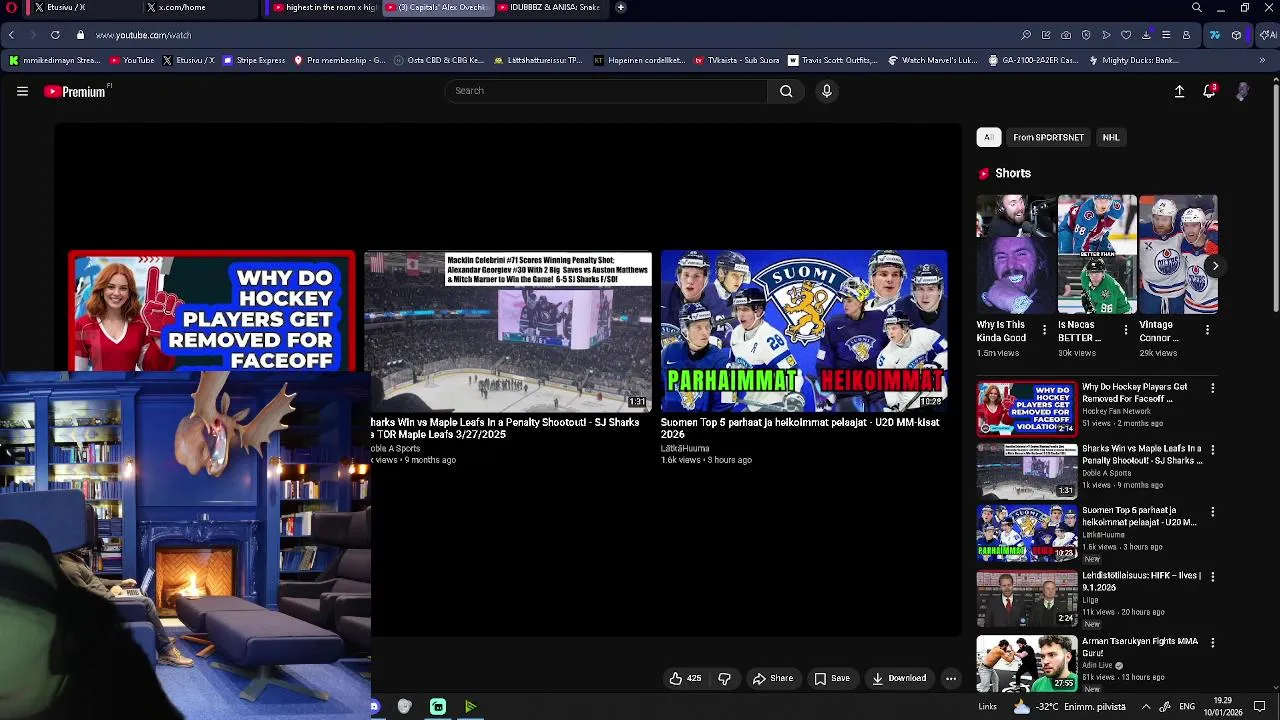Viewport: 1280px width, 720px height.
Task: Open the Create upload icon
Action: 1179,91
